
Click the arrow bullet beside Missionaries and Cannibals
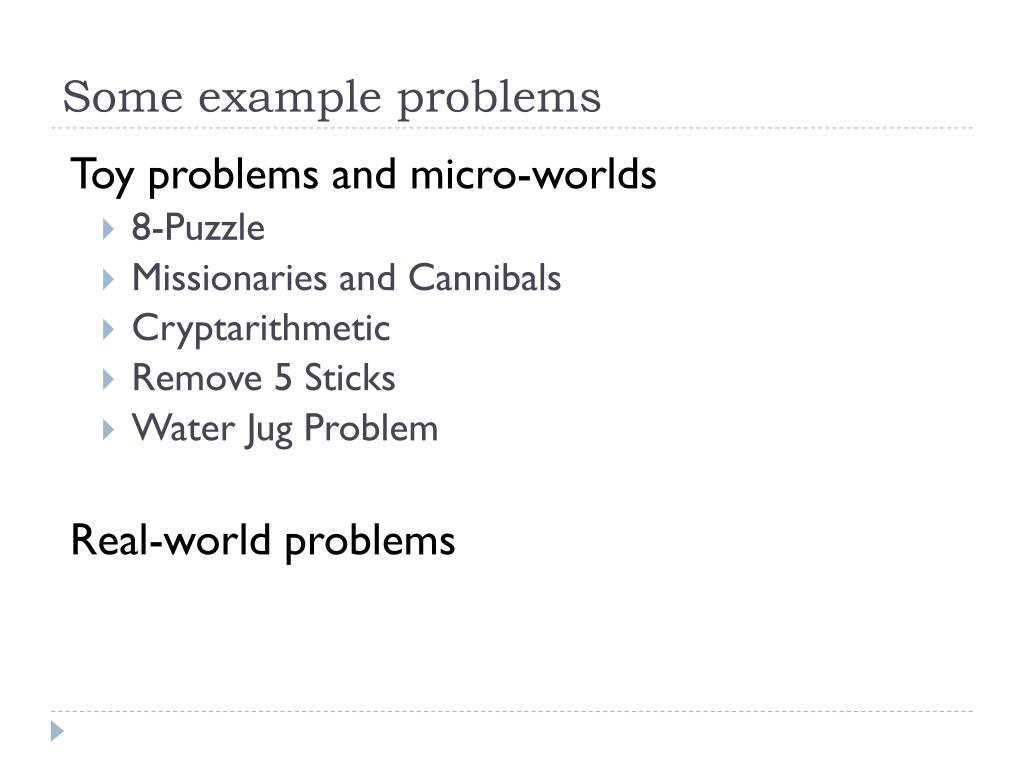click(x=109, y=279)
